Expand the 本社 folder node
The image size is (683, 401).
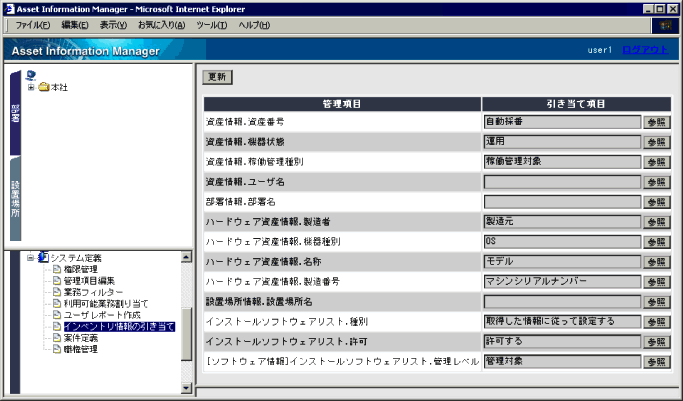pyautogui.click(x=31, y=87)
